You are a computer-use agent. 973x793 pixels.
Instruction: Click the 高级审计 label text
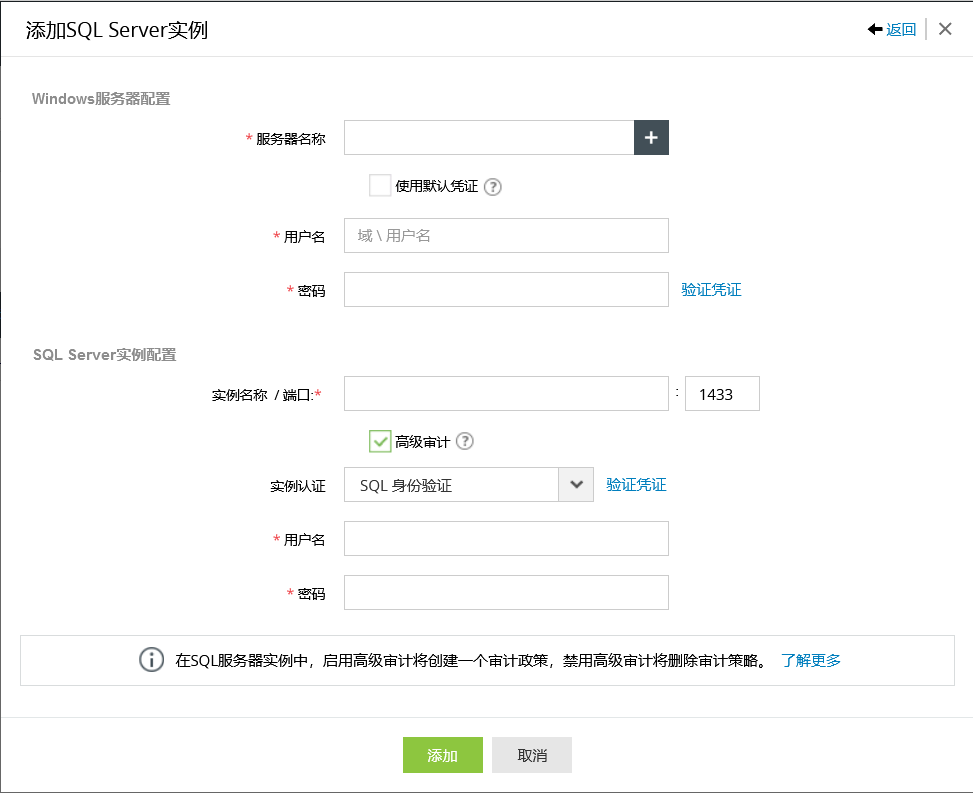click(422, 442)
